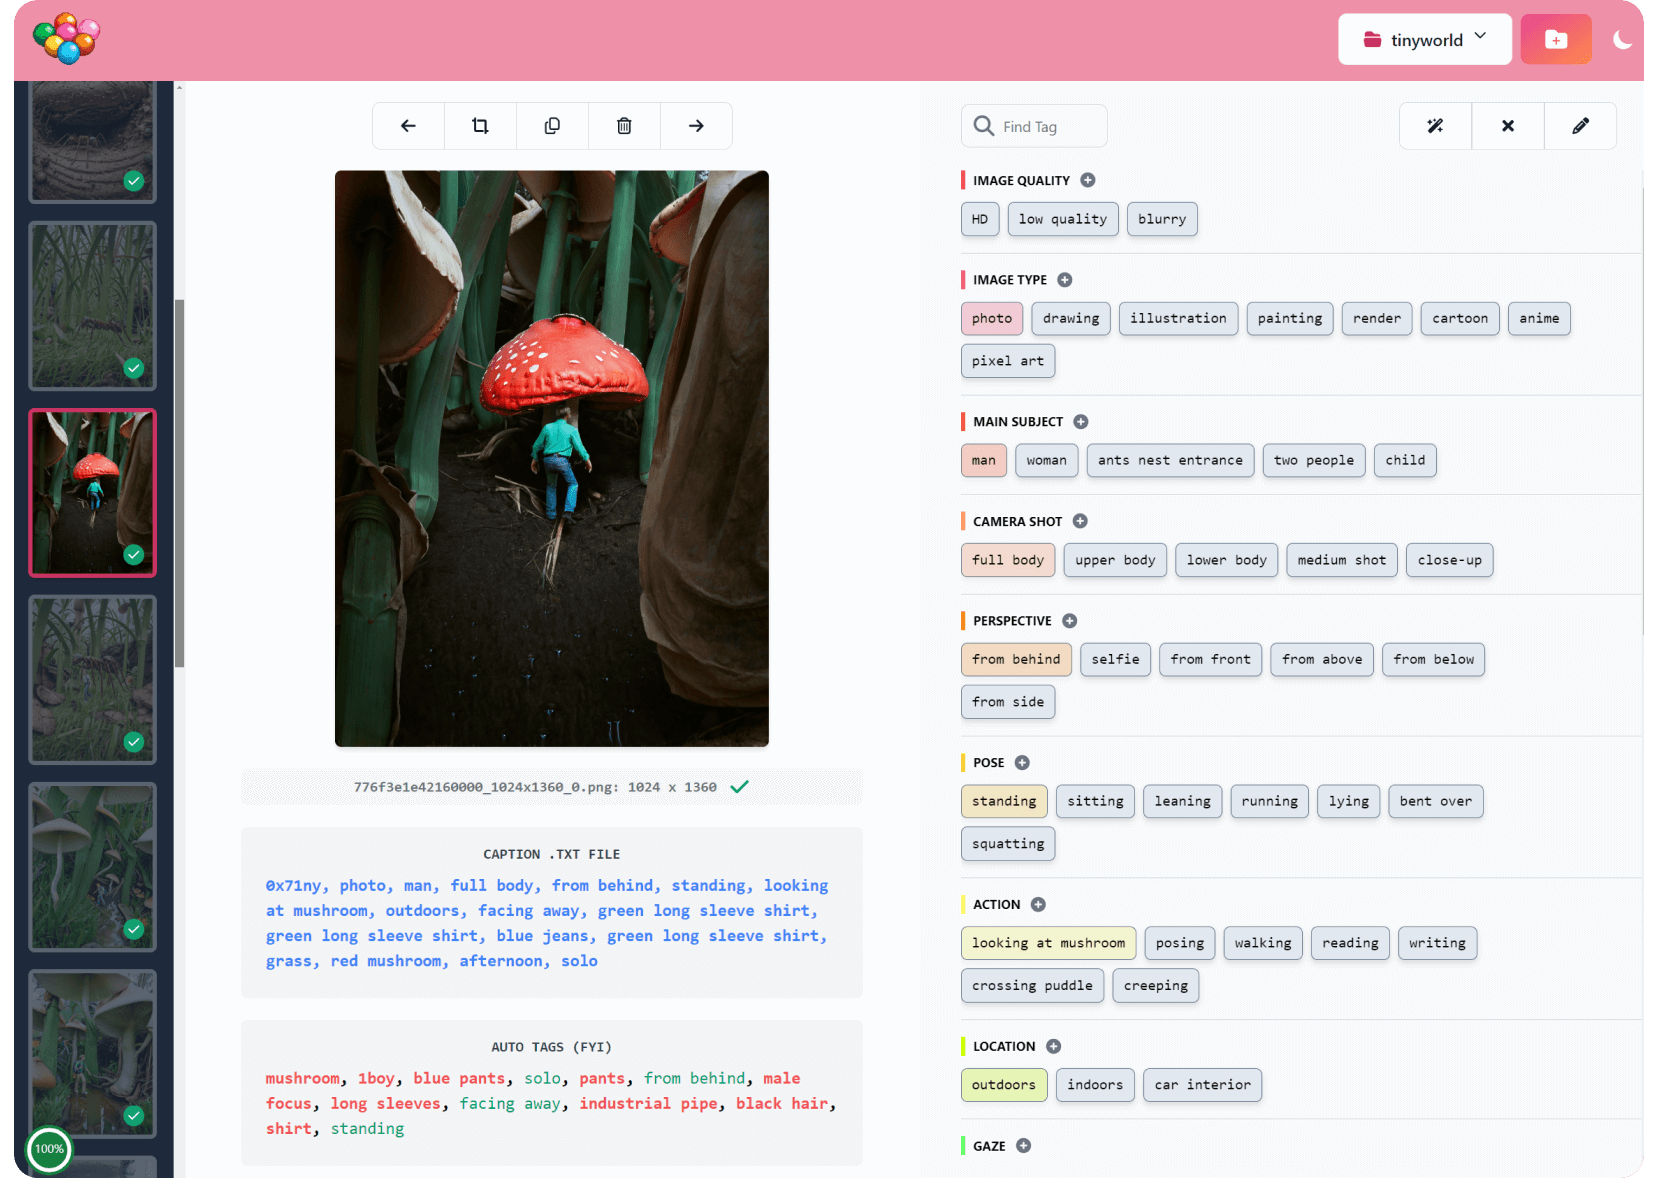This screenshot has height=1202, width=1660.
Task: Run auto-tagging with the magic wand icon
Action: click(x=1435, y=125)
